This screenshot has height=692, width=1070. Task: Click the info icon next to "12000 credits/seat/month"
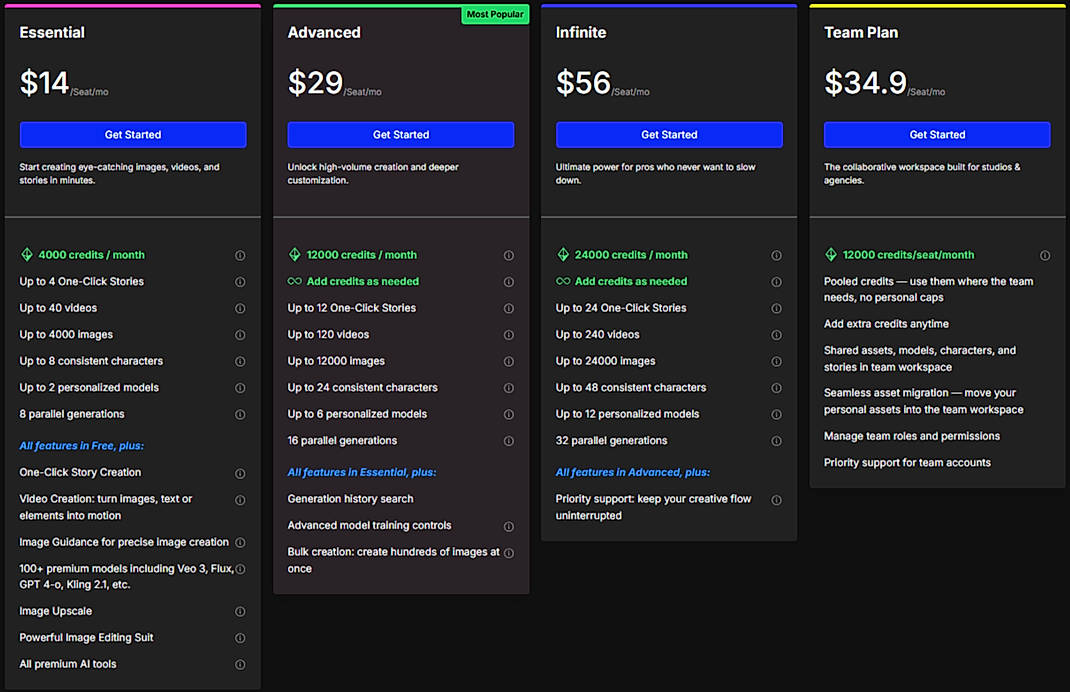pos(1045,255)
